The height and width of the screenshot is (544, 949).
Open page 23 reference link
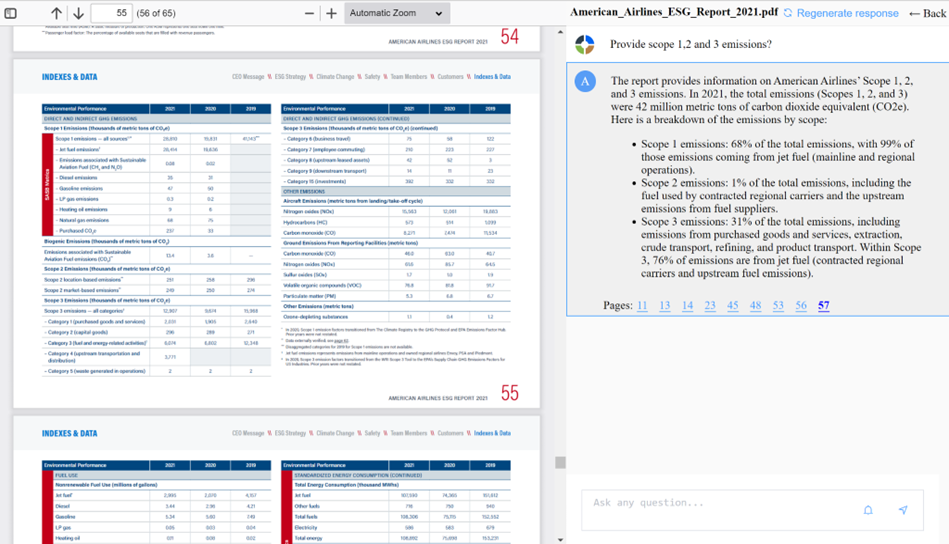(710, 306)
